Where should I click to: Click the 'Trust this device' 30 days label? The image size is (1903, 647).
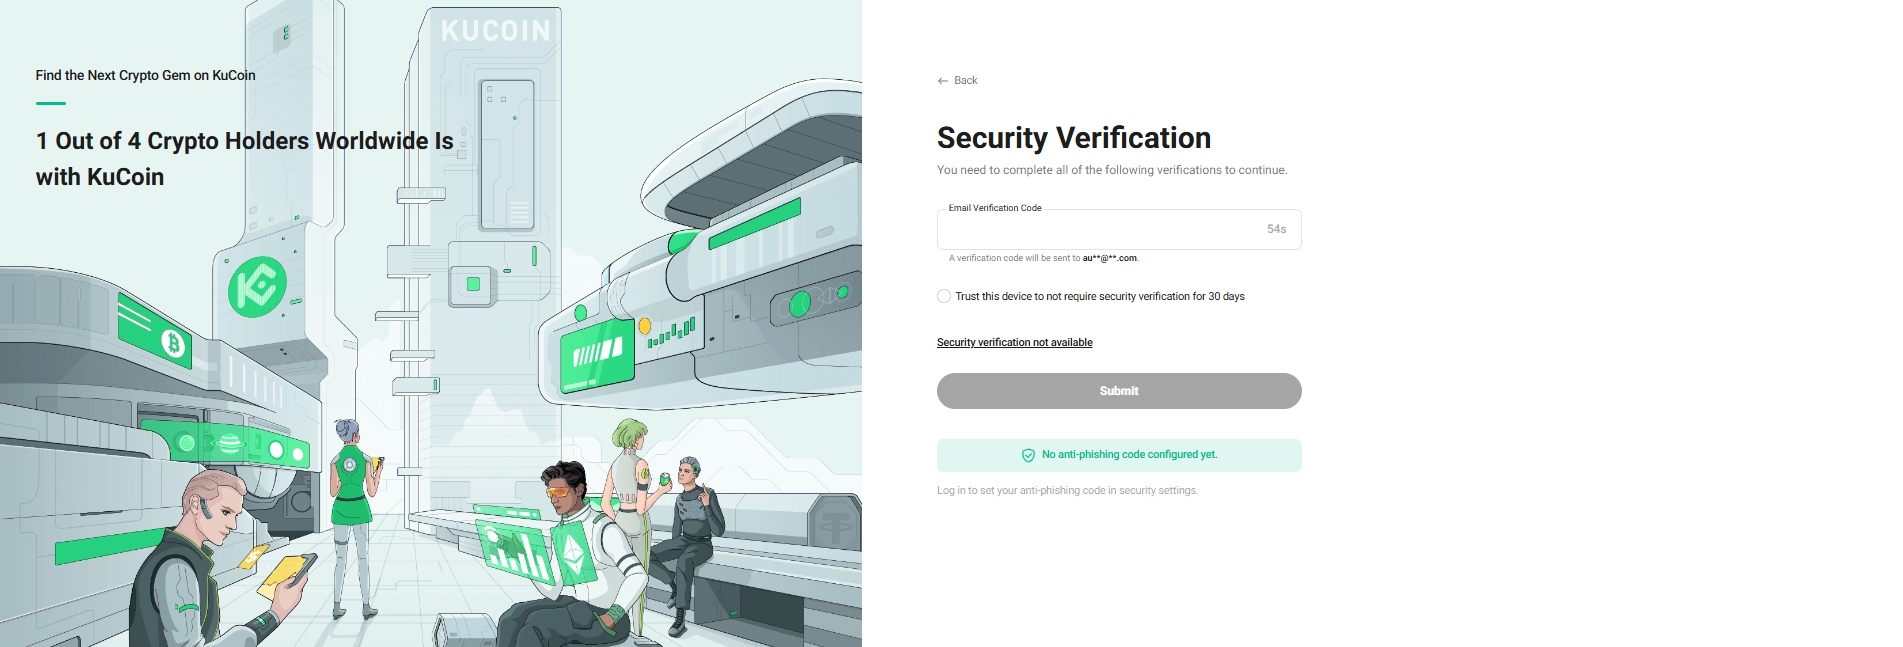pos(1099,297)
